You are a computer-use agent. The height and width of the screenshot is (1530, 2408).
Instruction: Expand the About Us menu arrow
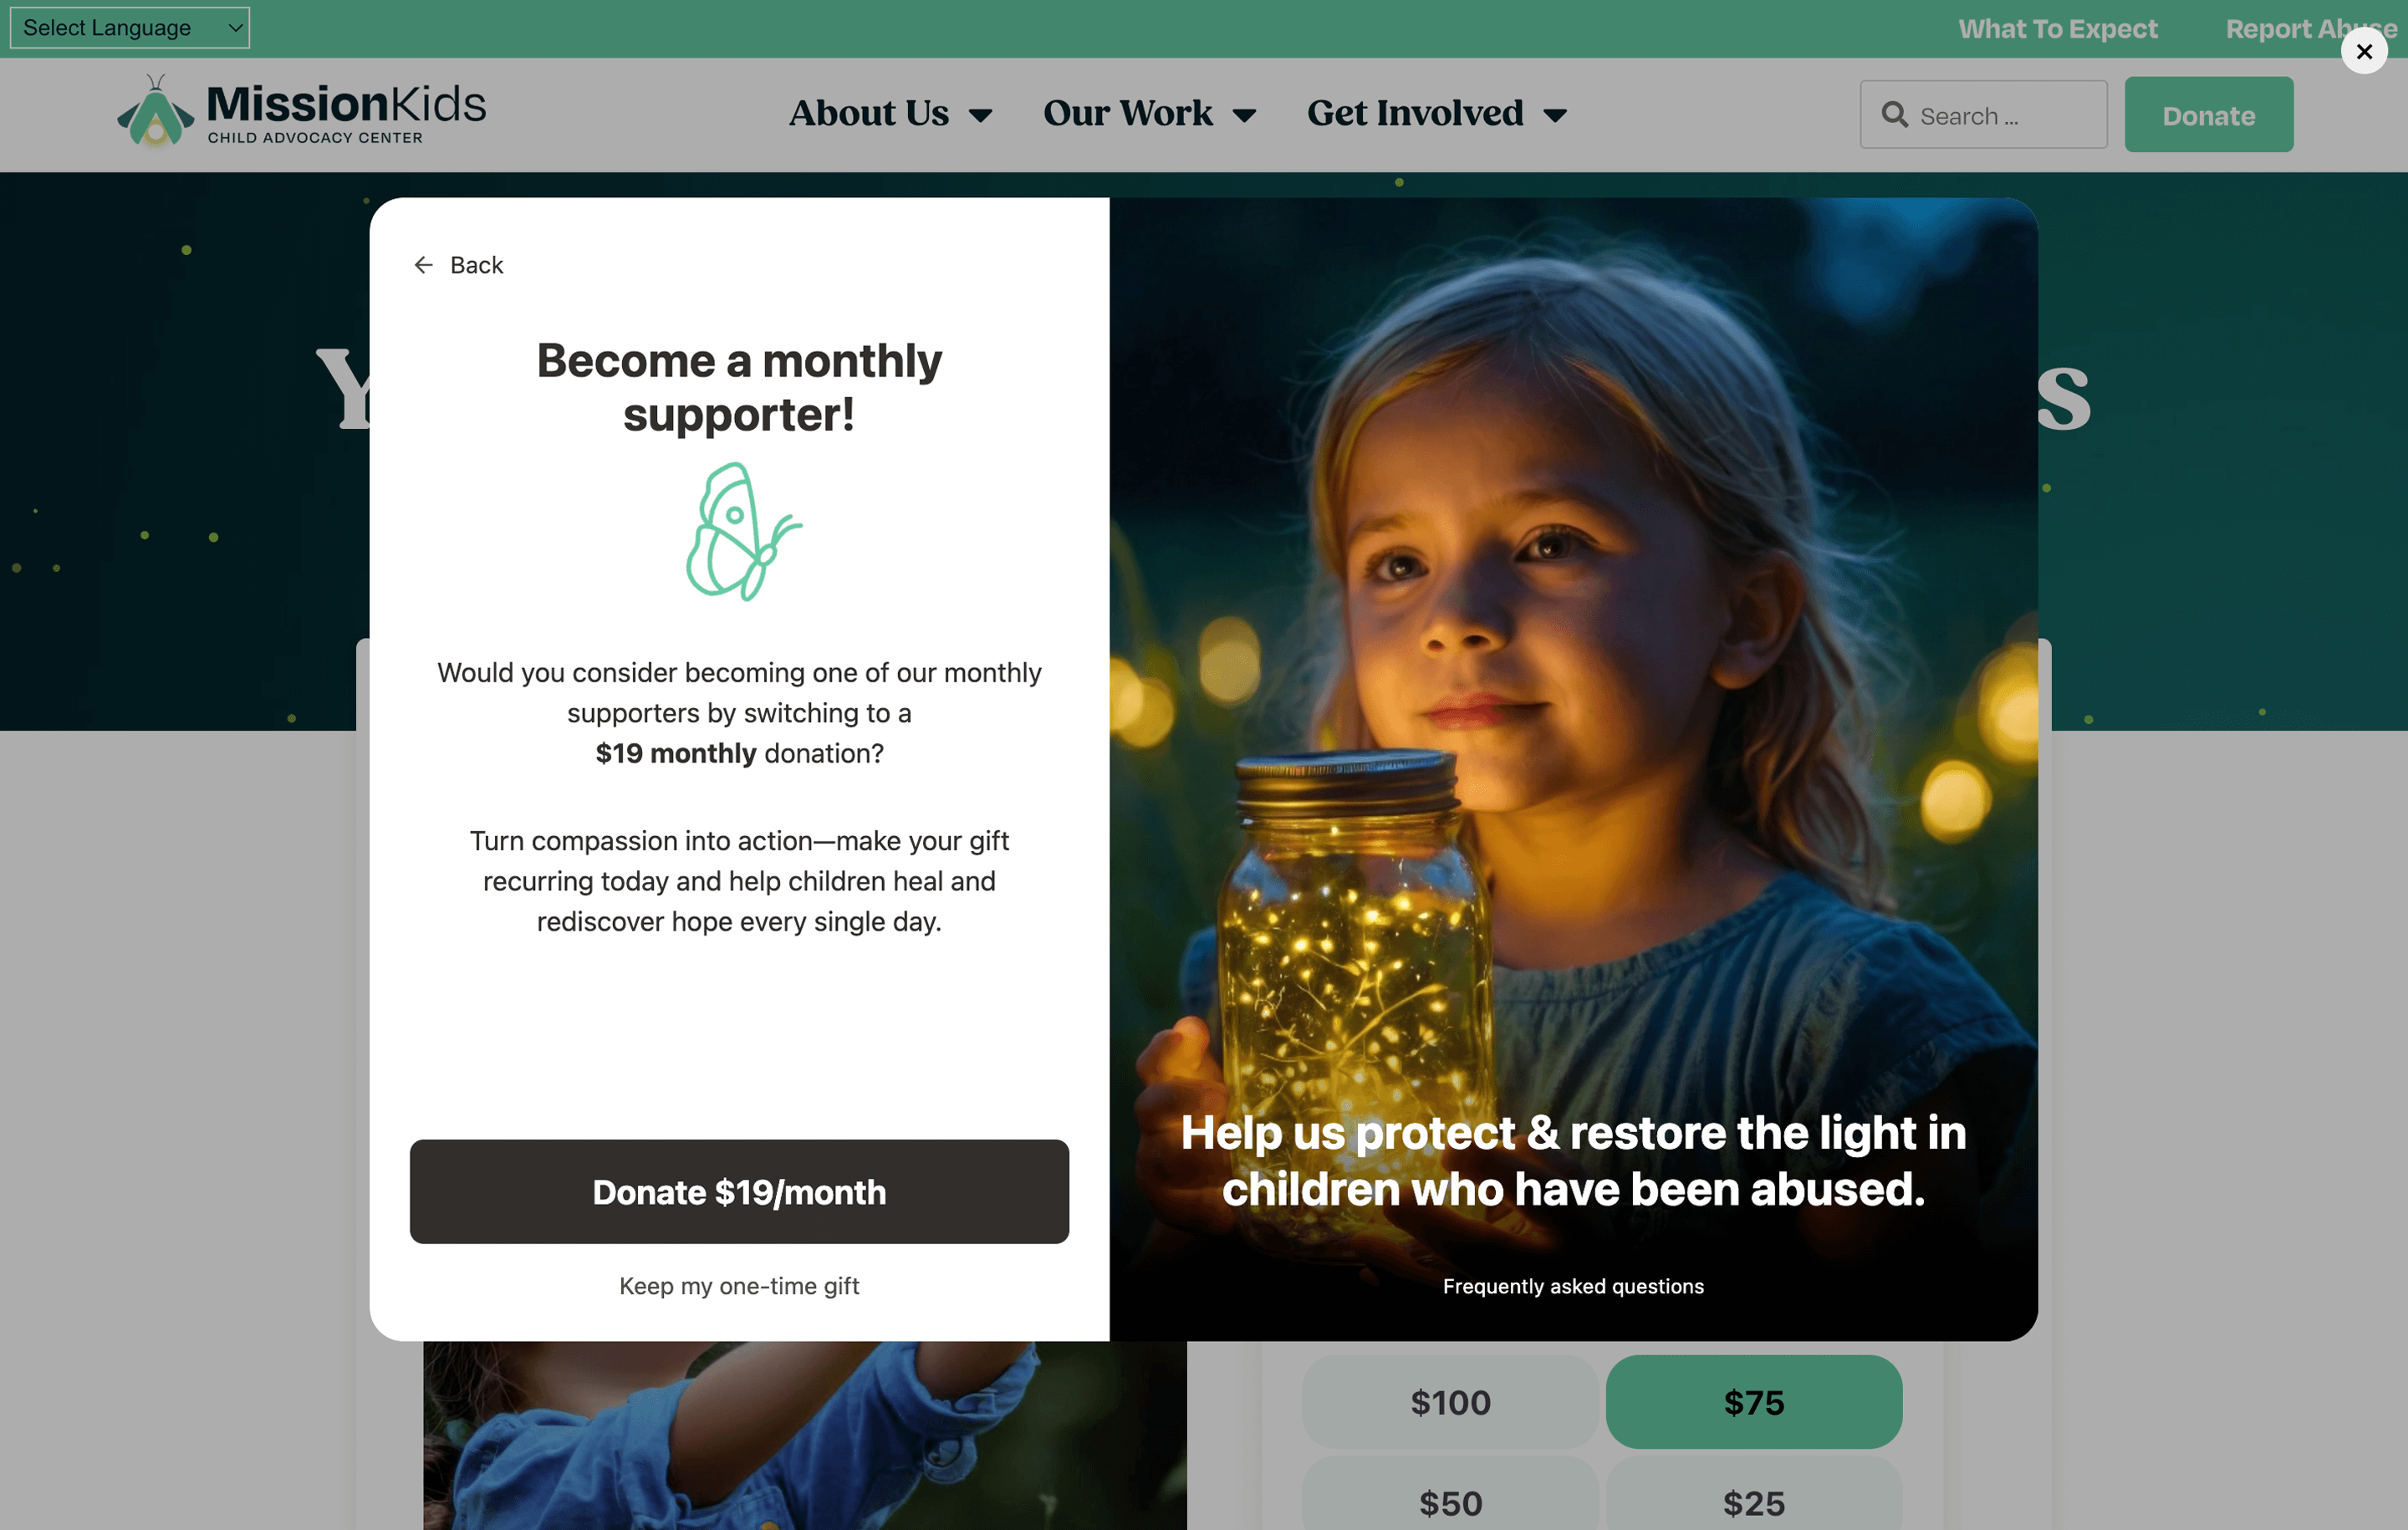[981, 116]
